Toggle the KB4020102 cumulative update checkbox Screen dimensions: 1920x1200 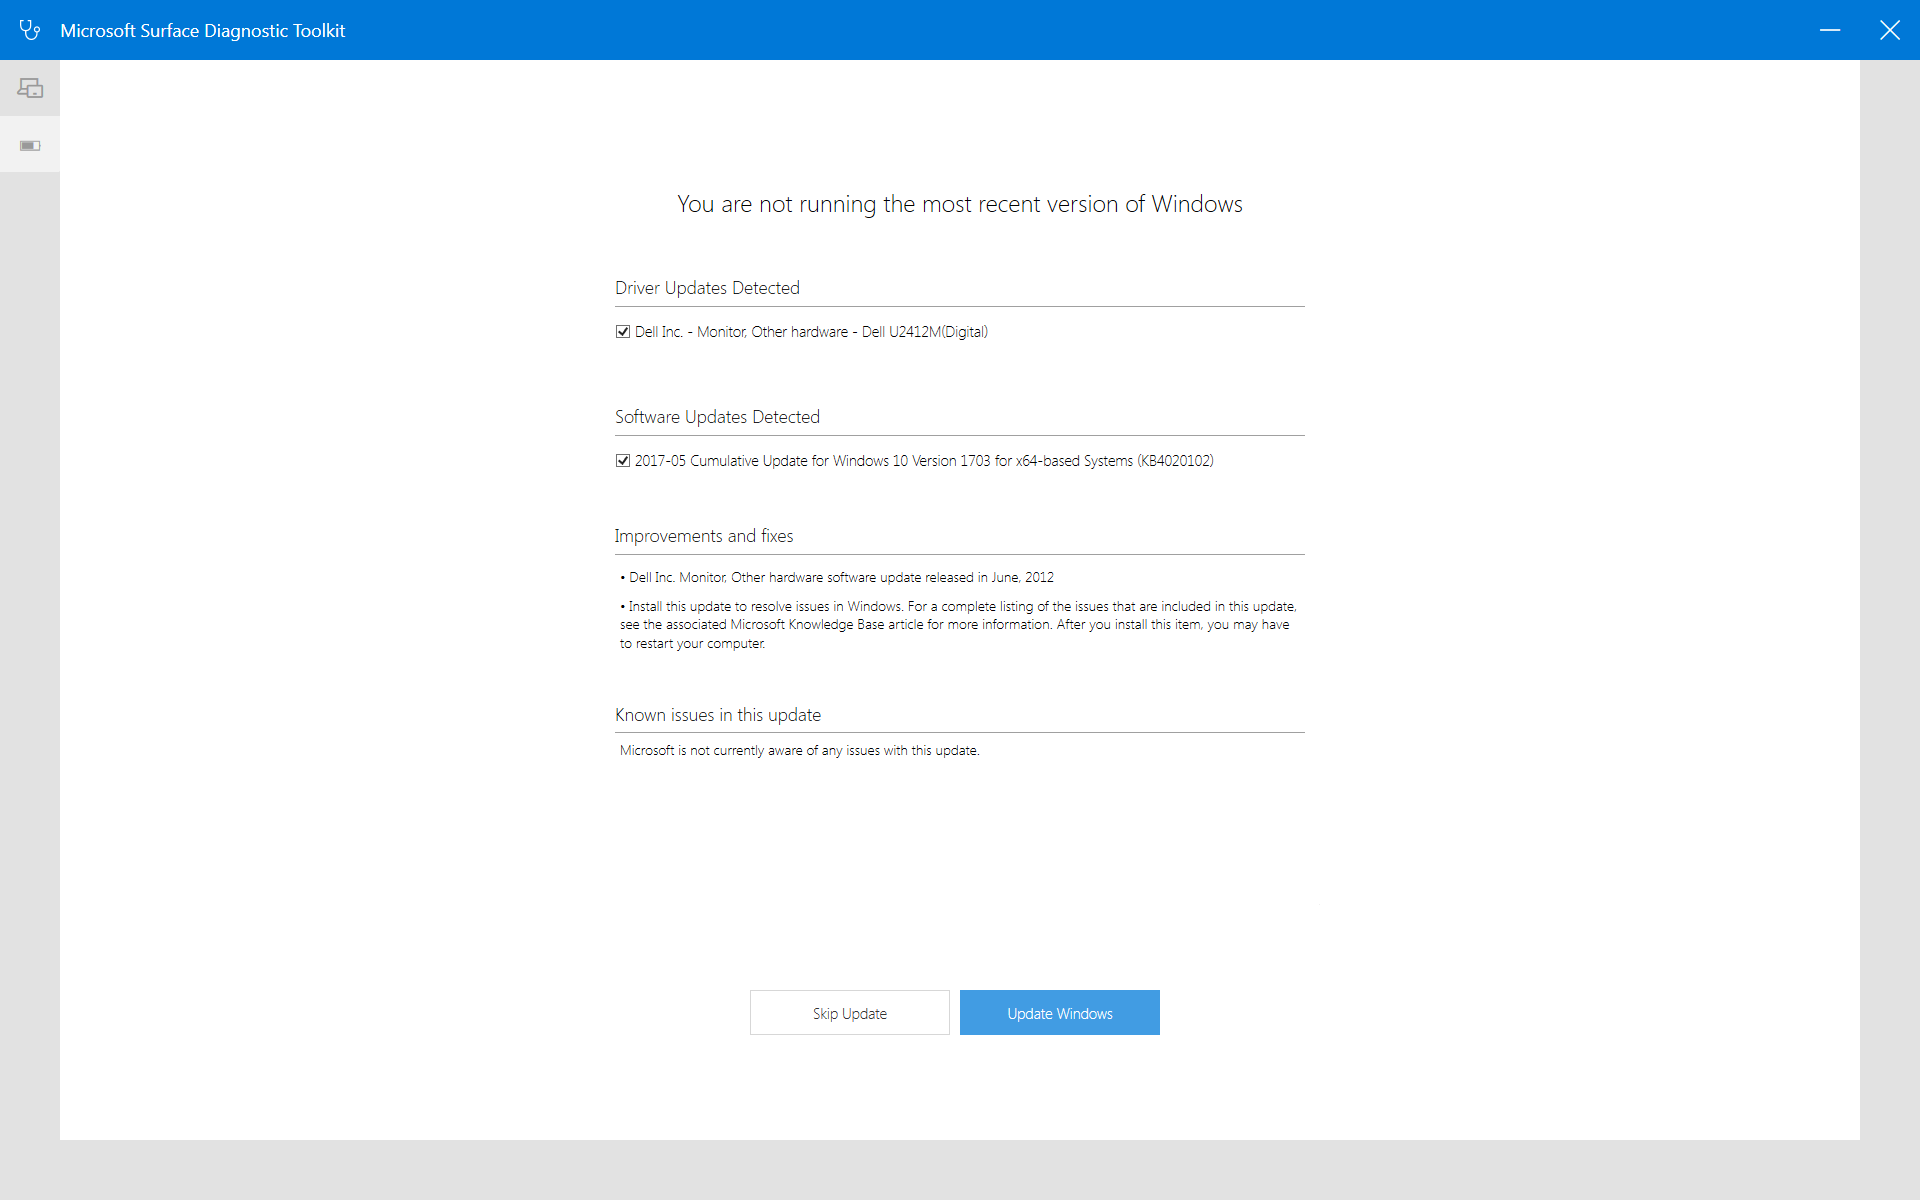(x=623, y=460)
